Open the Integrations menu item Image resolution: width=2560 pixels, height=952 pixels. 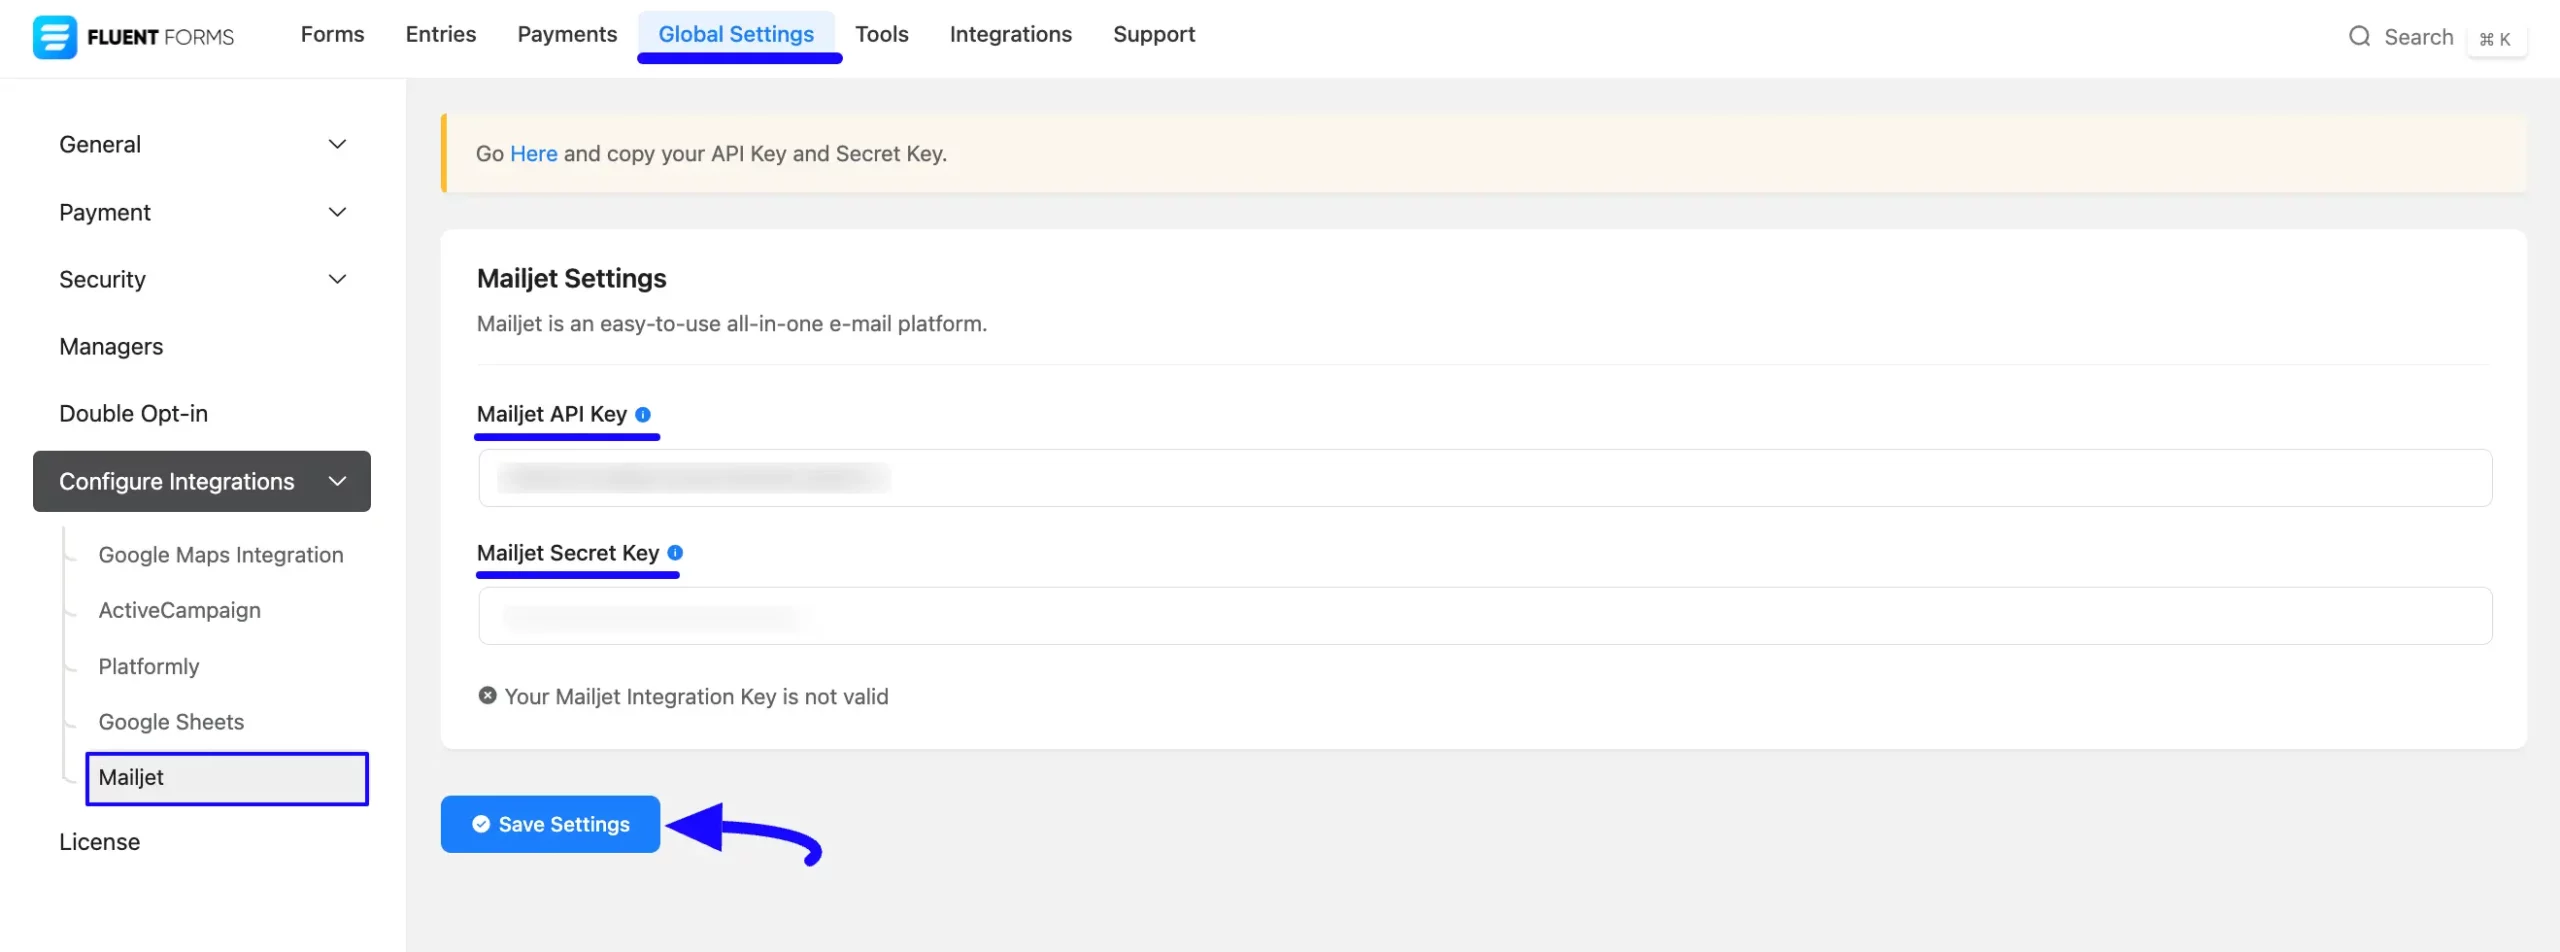click(x=1010, y=35)
